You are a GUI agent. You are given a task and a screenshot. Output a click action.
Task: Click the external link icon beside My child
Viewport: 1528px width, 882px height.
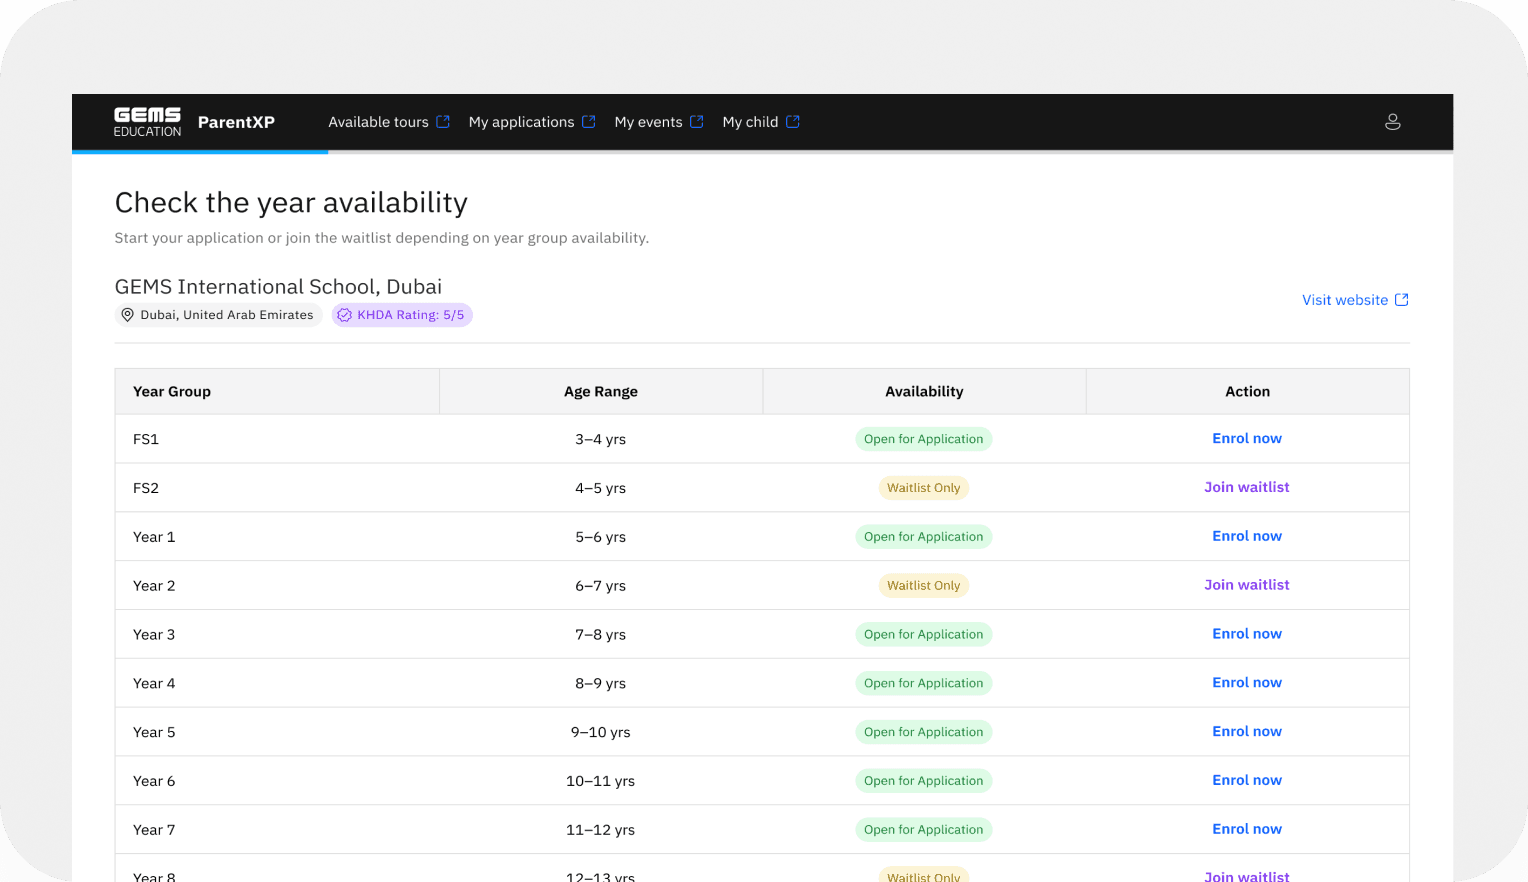pyautogui.click(x=794, y=121)
